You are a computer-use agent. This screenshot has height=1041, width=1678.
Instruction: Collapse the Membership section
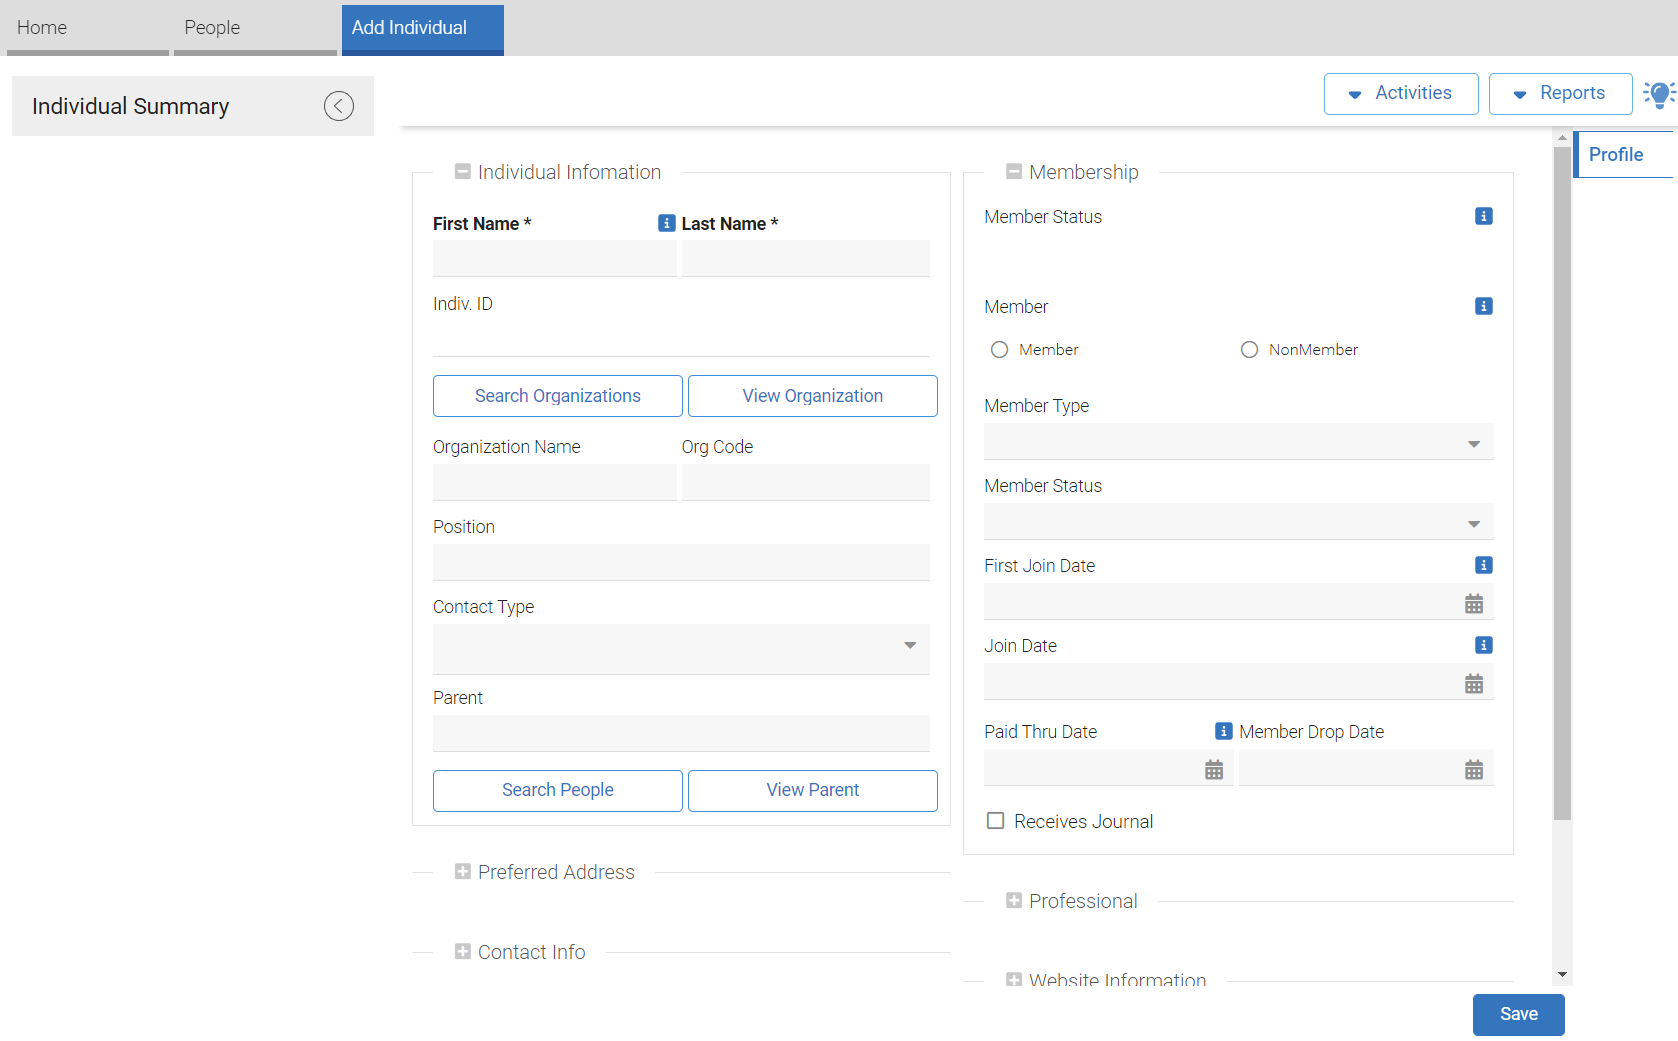pyautogui.click(x=1014, y=171)
